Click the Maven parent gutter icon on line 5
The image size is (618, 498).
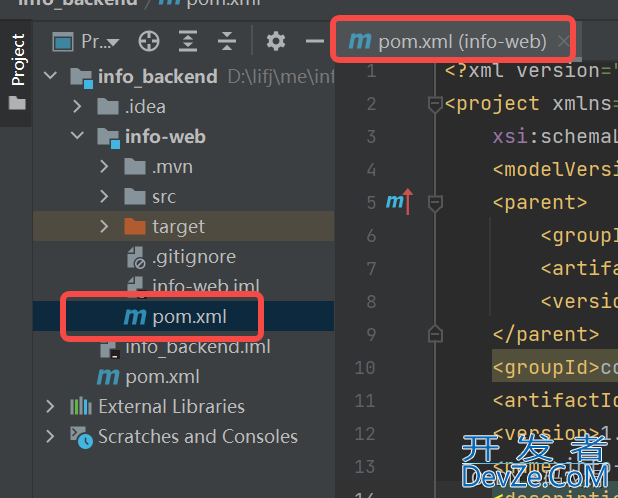tap(399, 202)
